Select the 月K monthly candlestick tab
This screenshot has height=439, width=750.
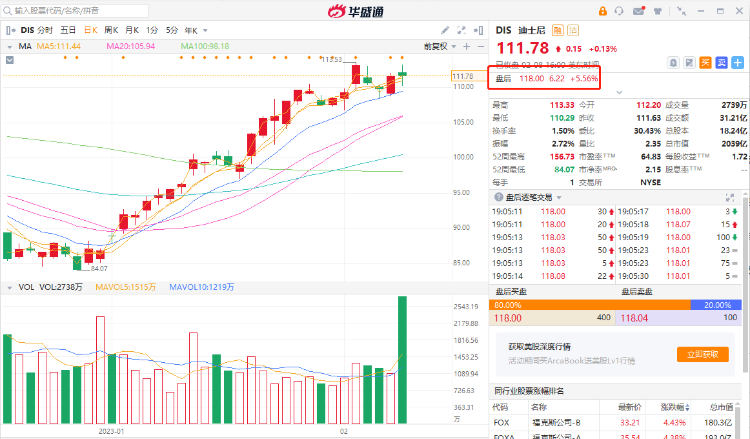[x=132, y=30]
